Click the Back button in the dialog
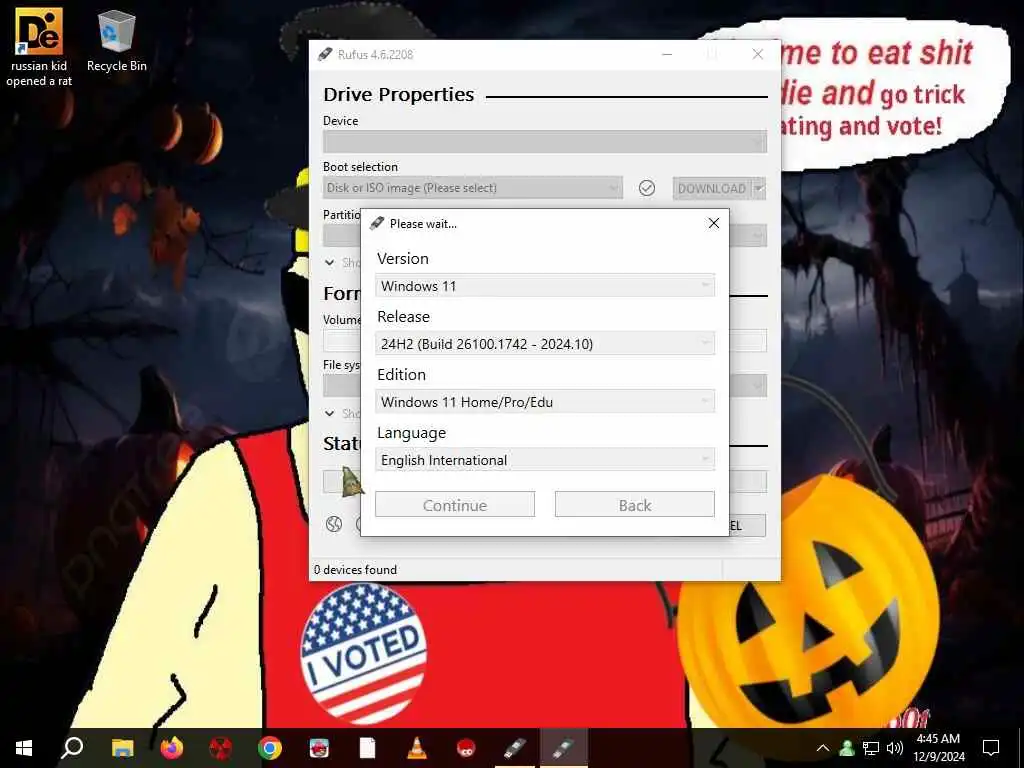Image resolution: width=1024 pixels, height=768 pixels. click(x=635, y=505)
